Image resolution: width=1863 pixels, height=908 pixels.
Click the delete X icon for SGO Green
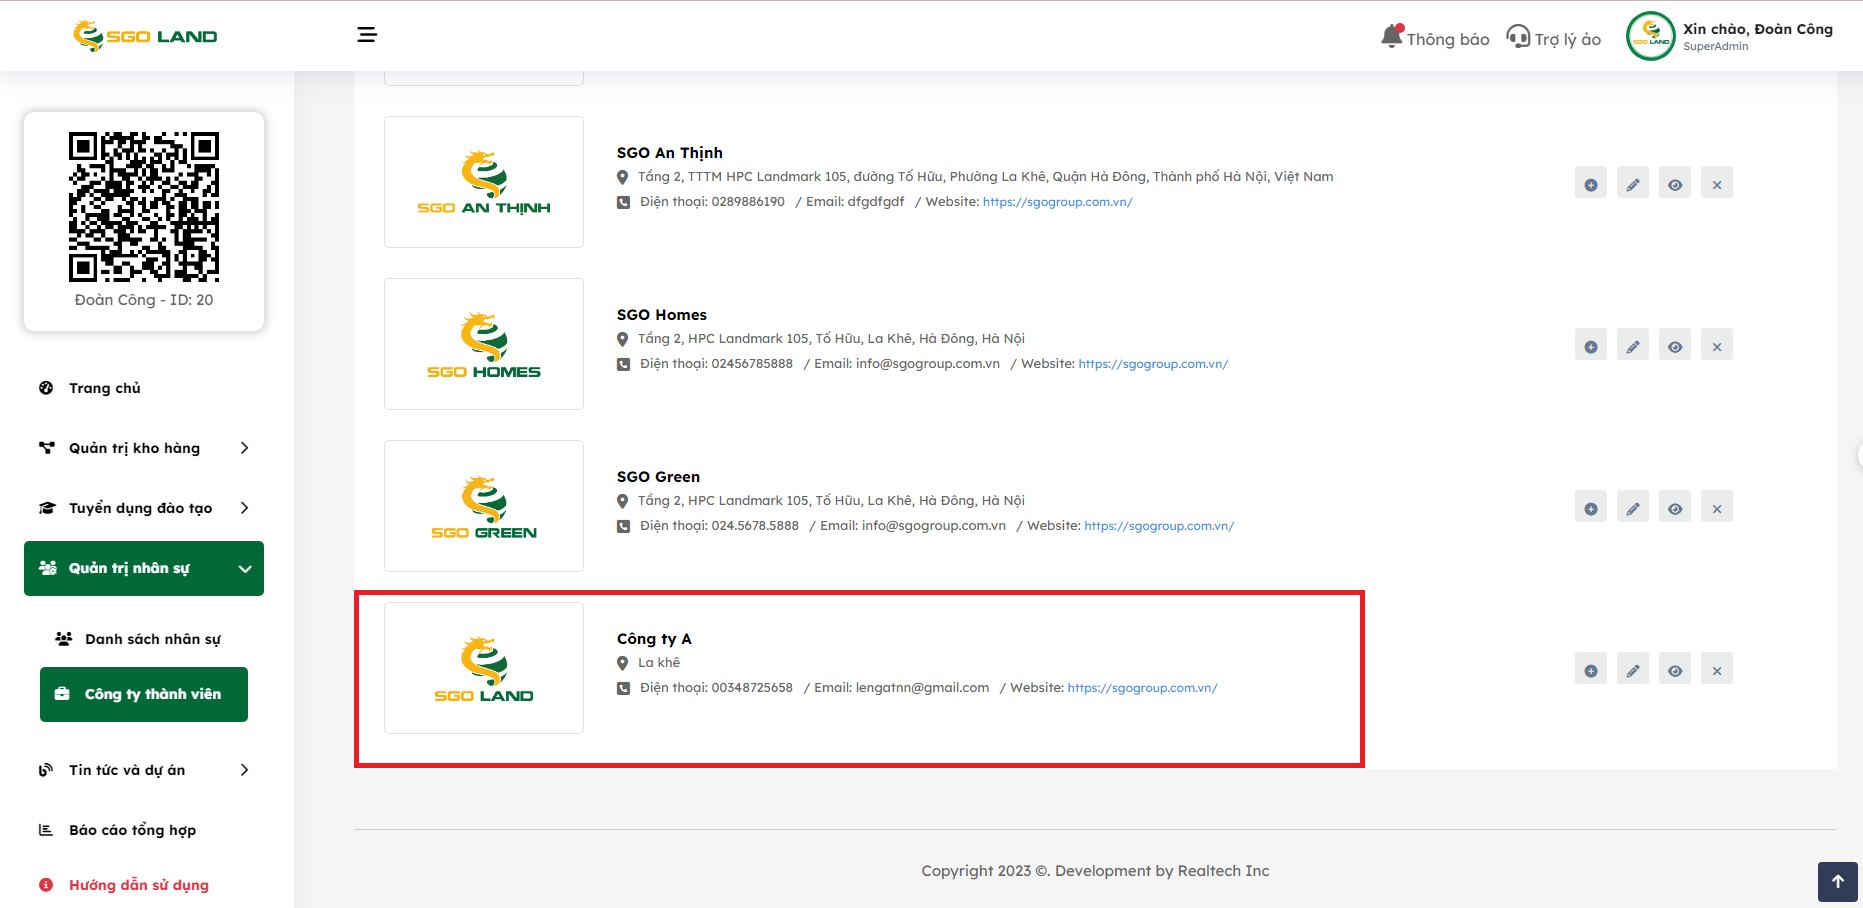[1716, 508]
